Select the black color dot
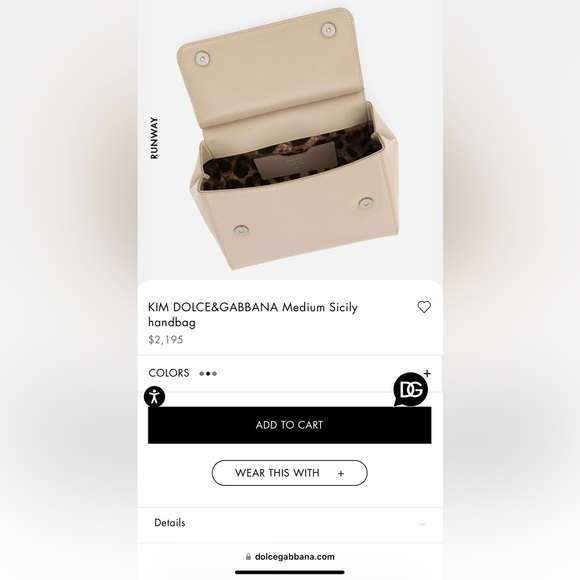The height and width of the screenshot is (580, 580). (x=208, y=374)
